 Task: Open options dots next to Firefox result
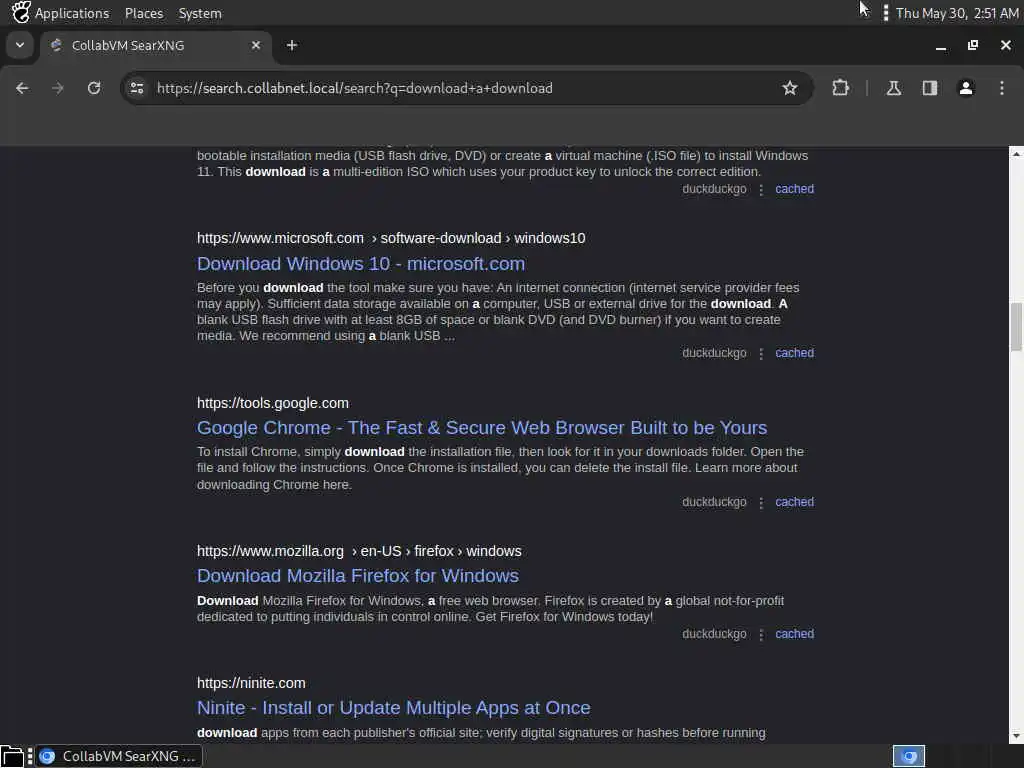pos(761,634)
